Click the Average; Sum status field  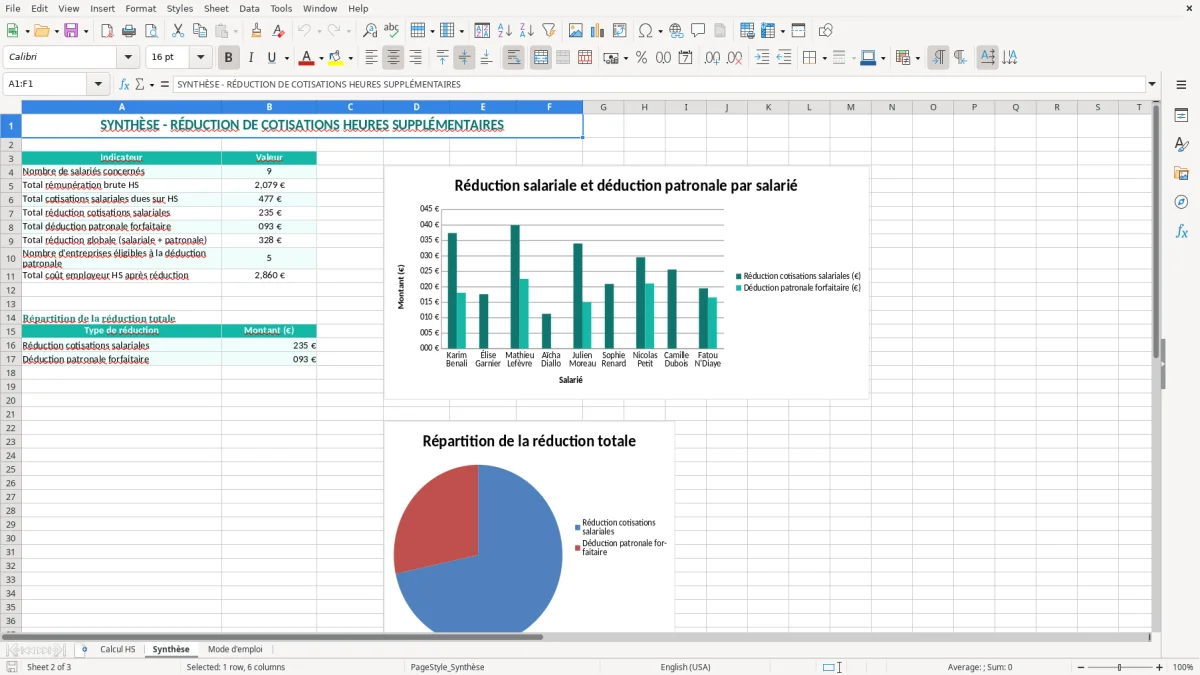[979, 667]
